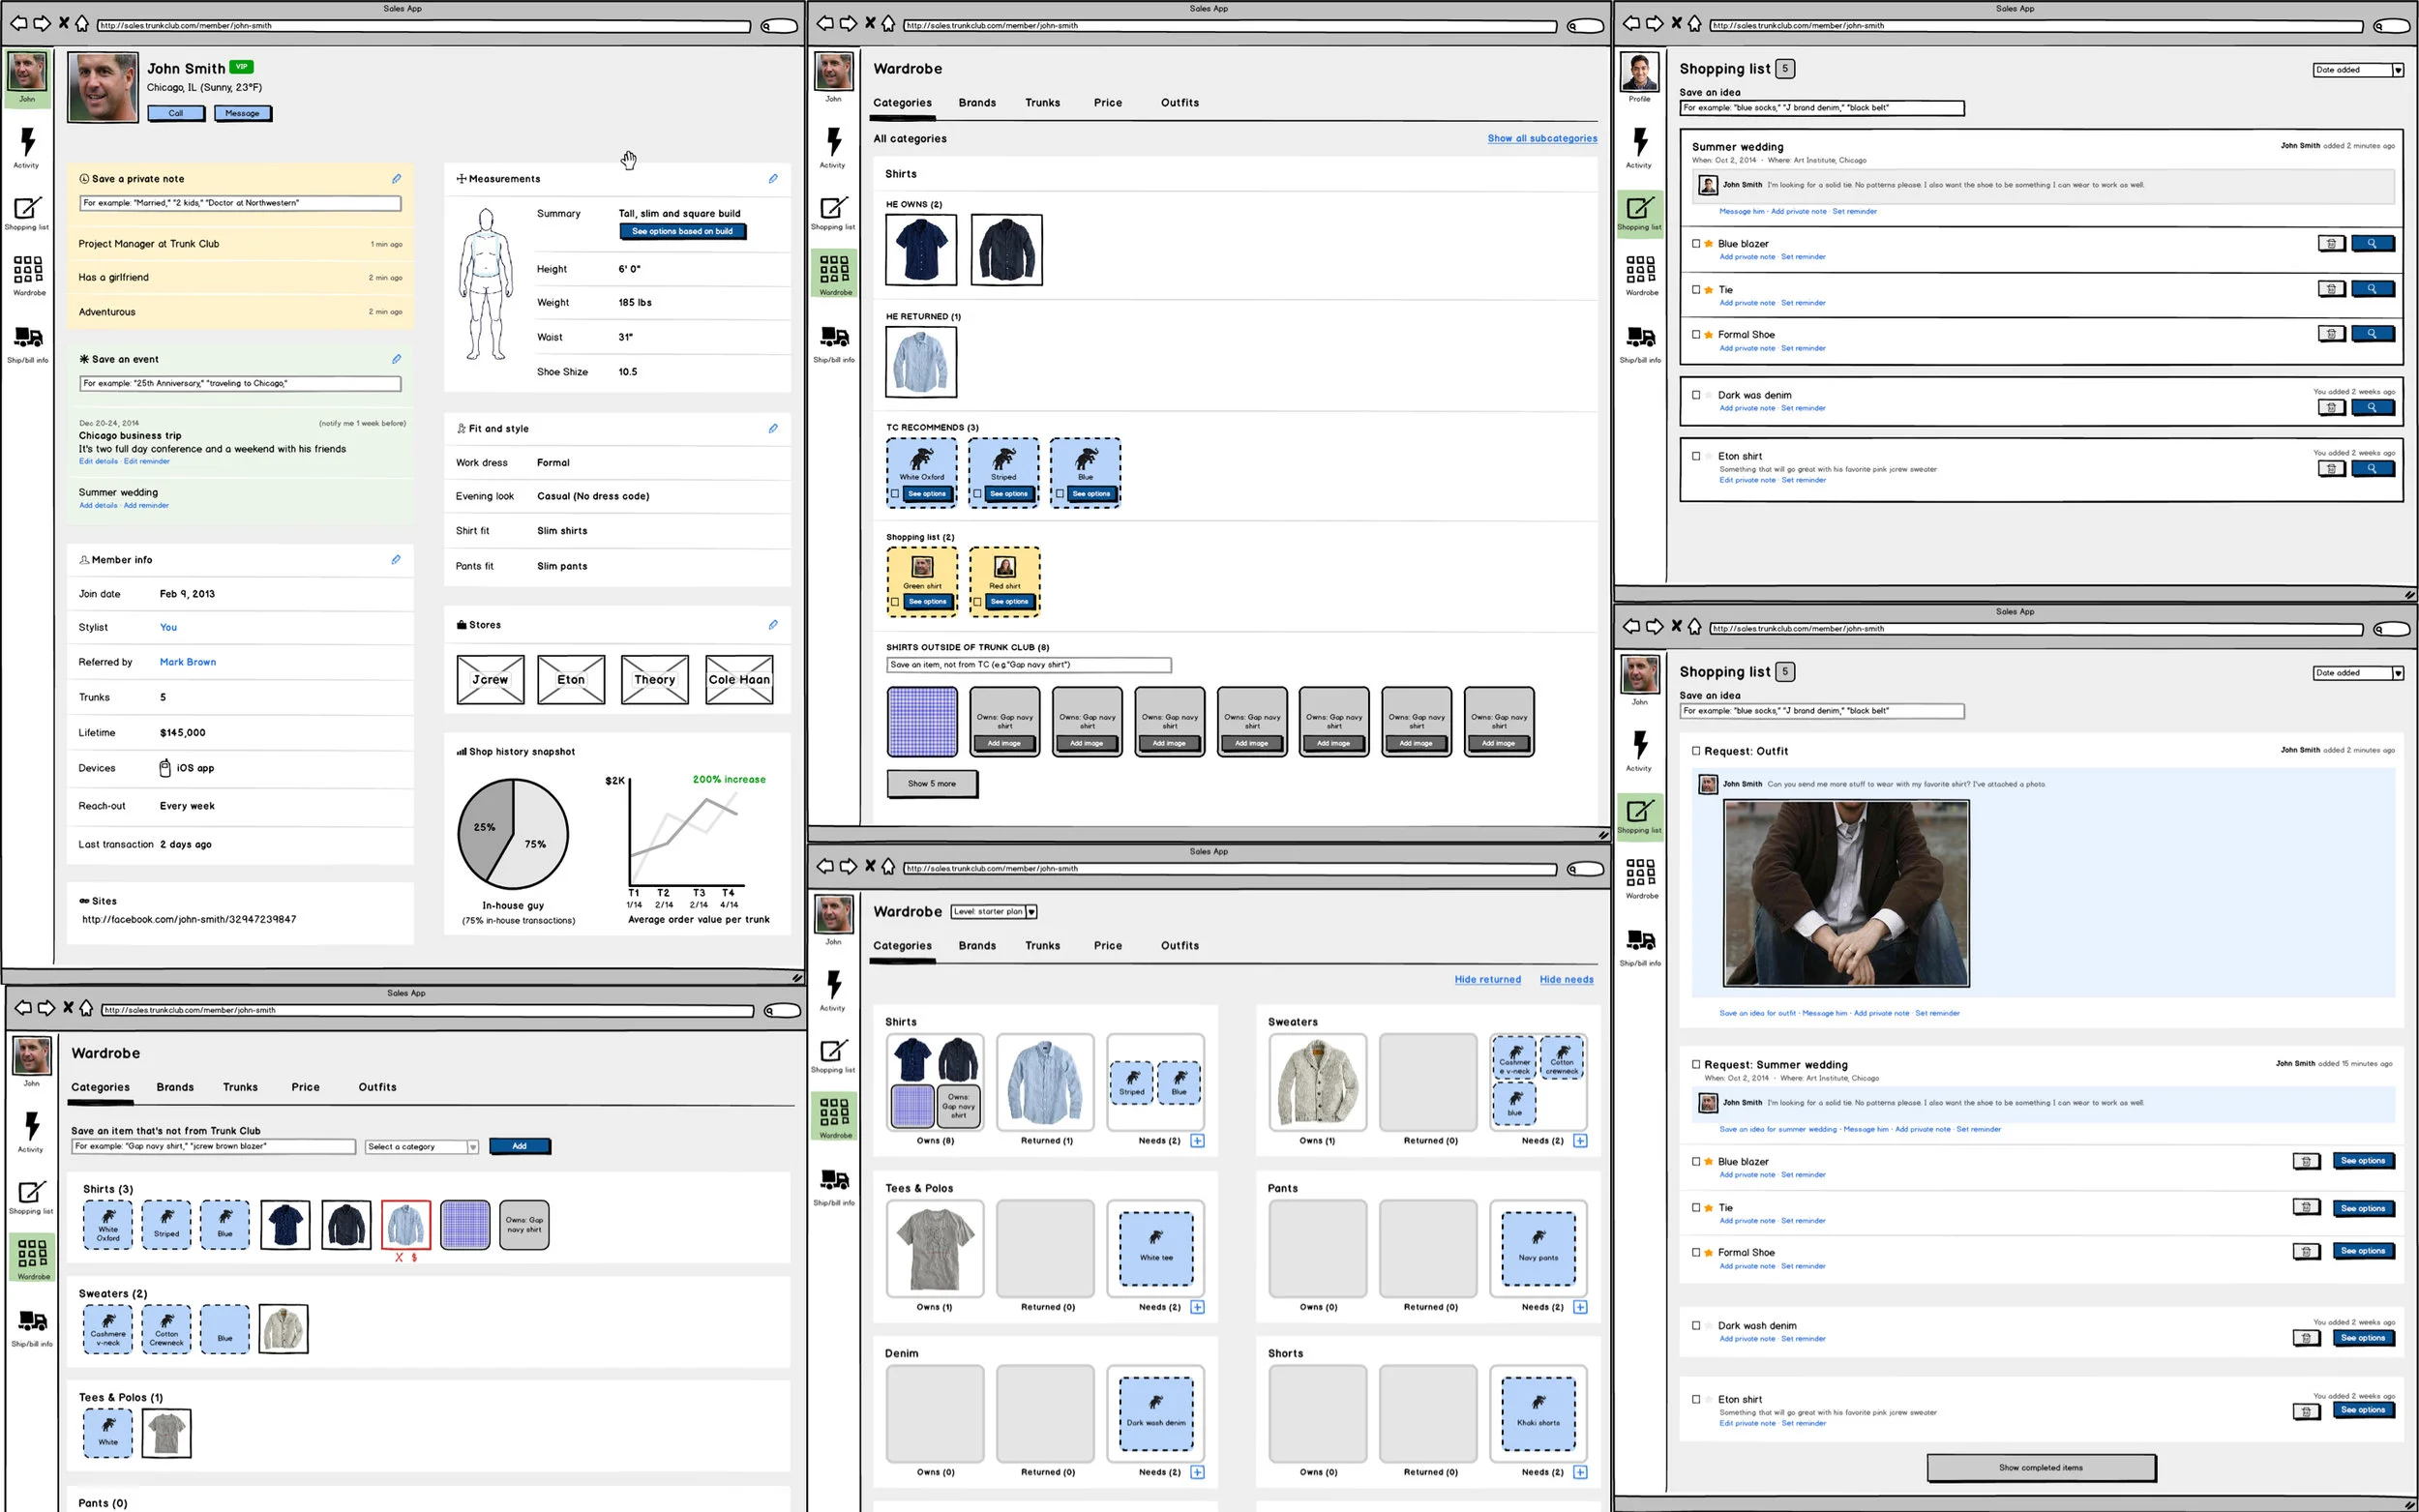Check the box for Dark was denim item
Image resolution: width=2419 pixels, height=1512 pixels.
click(x=1696, y=395)
